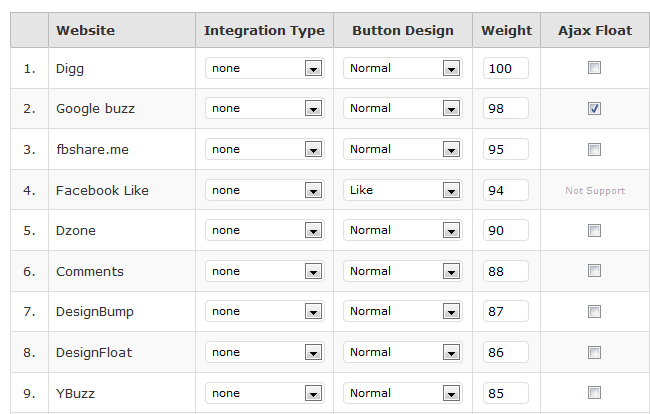Focus Facebook Like weight field showing 94
Viewport: 650px width, 414px height.
coord(506,190)
